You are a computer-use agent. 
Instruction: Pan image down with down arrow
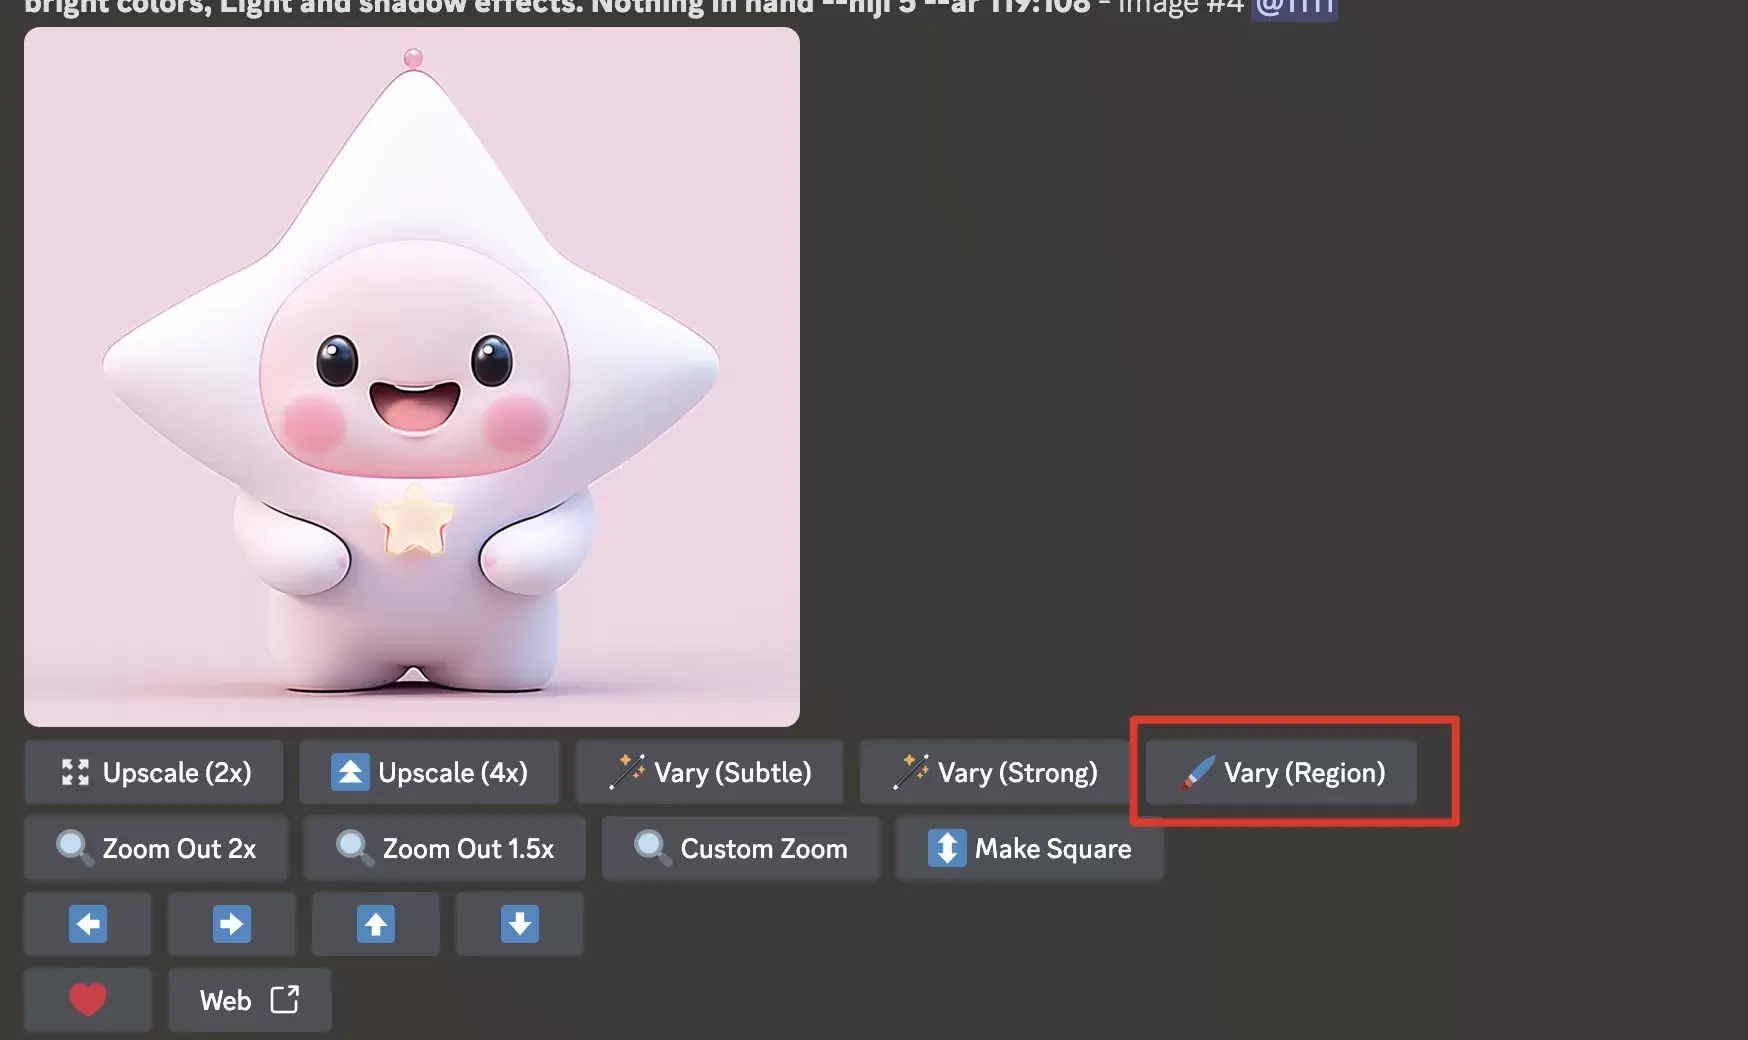click(x=520, y=924)
